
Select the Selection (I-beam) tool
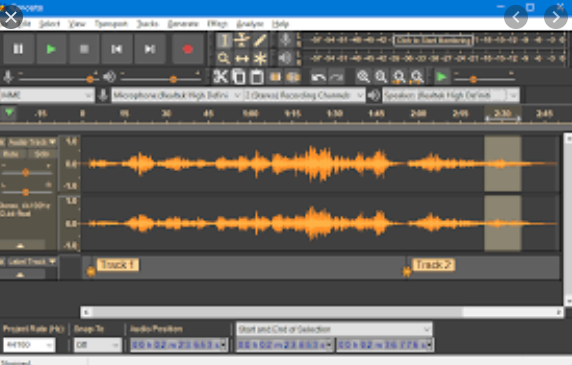(224, 40)
